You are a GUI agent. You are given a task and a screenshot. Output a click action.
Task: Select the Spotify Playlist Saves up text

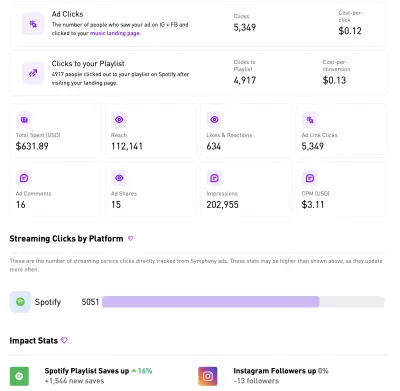pos(87,371)
